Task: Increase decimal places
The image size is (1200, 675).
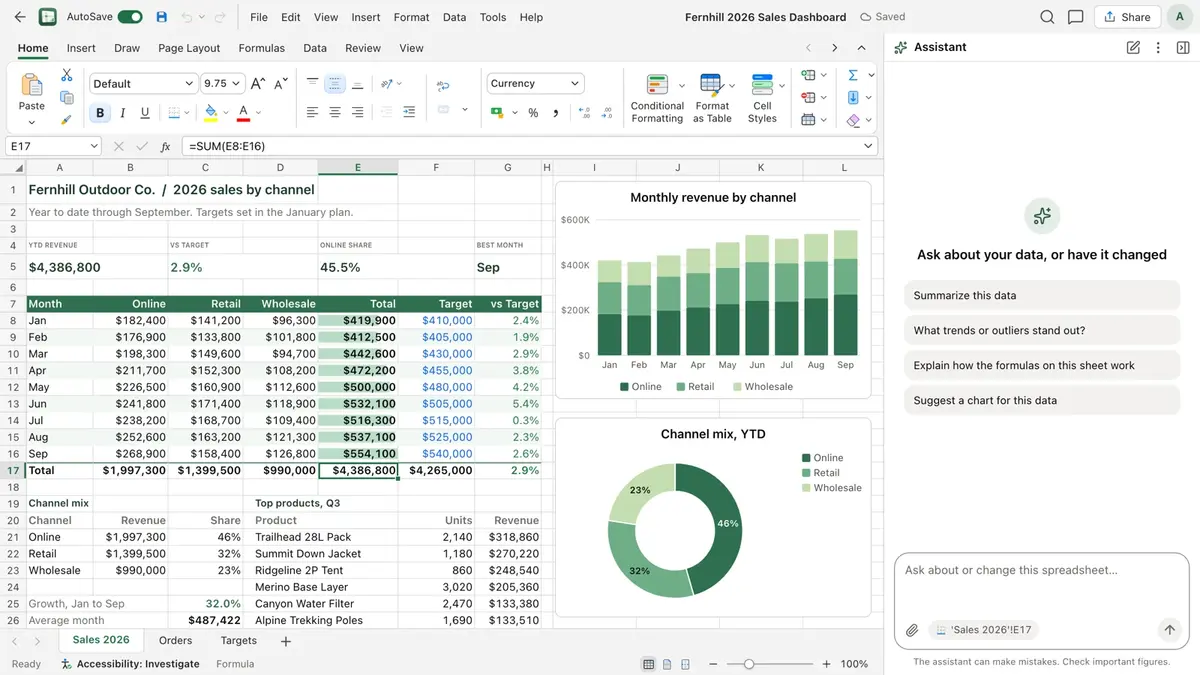Action: coord(584,113)
